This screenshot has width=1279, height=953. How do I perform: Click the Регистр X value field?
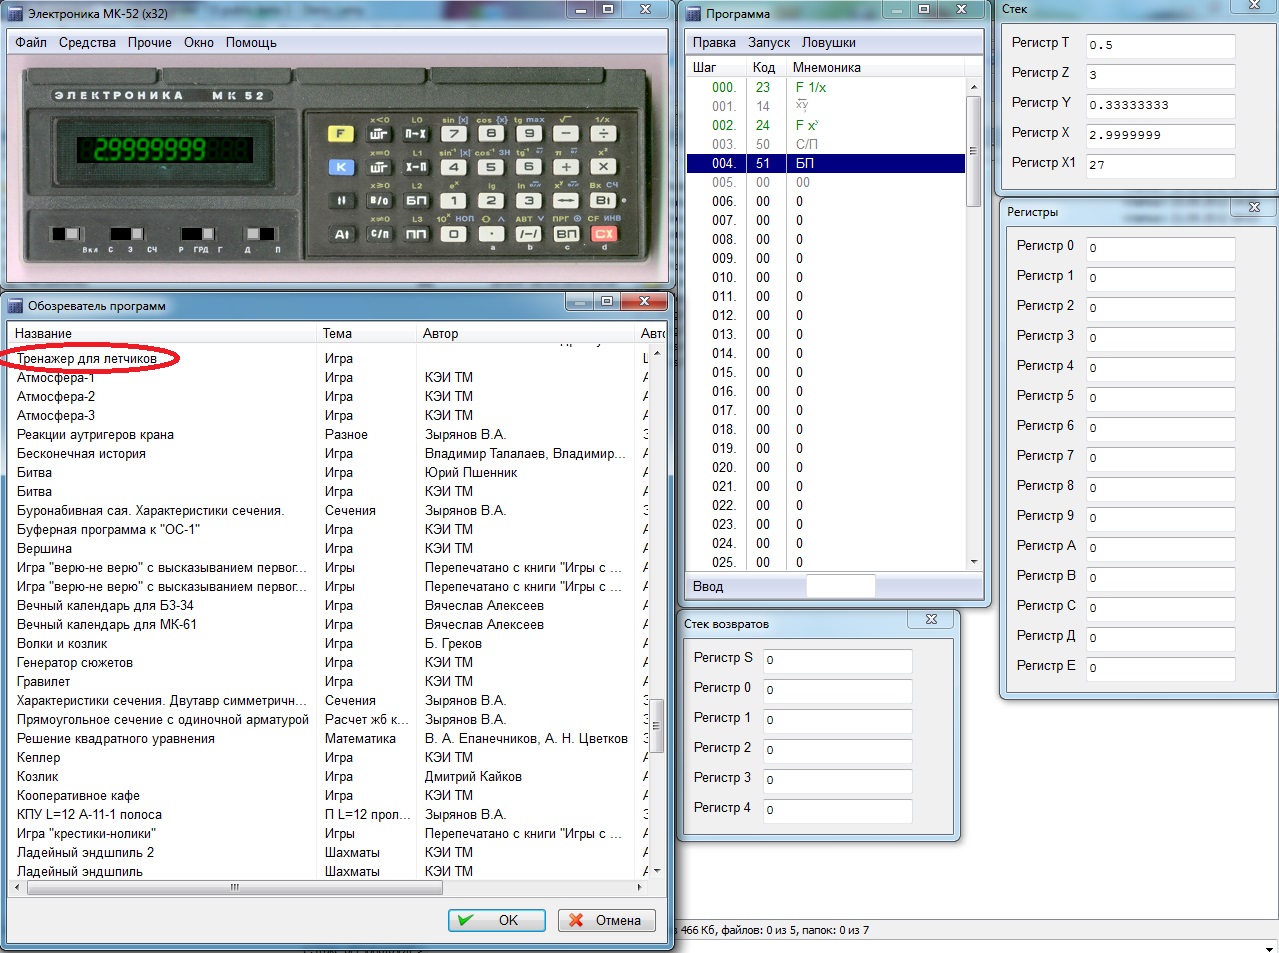click(x=1160, y=135)
